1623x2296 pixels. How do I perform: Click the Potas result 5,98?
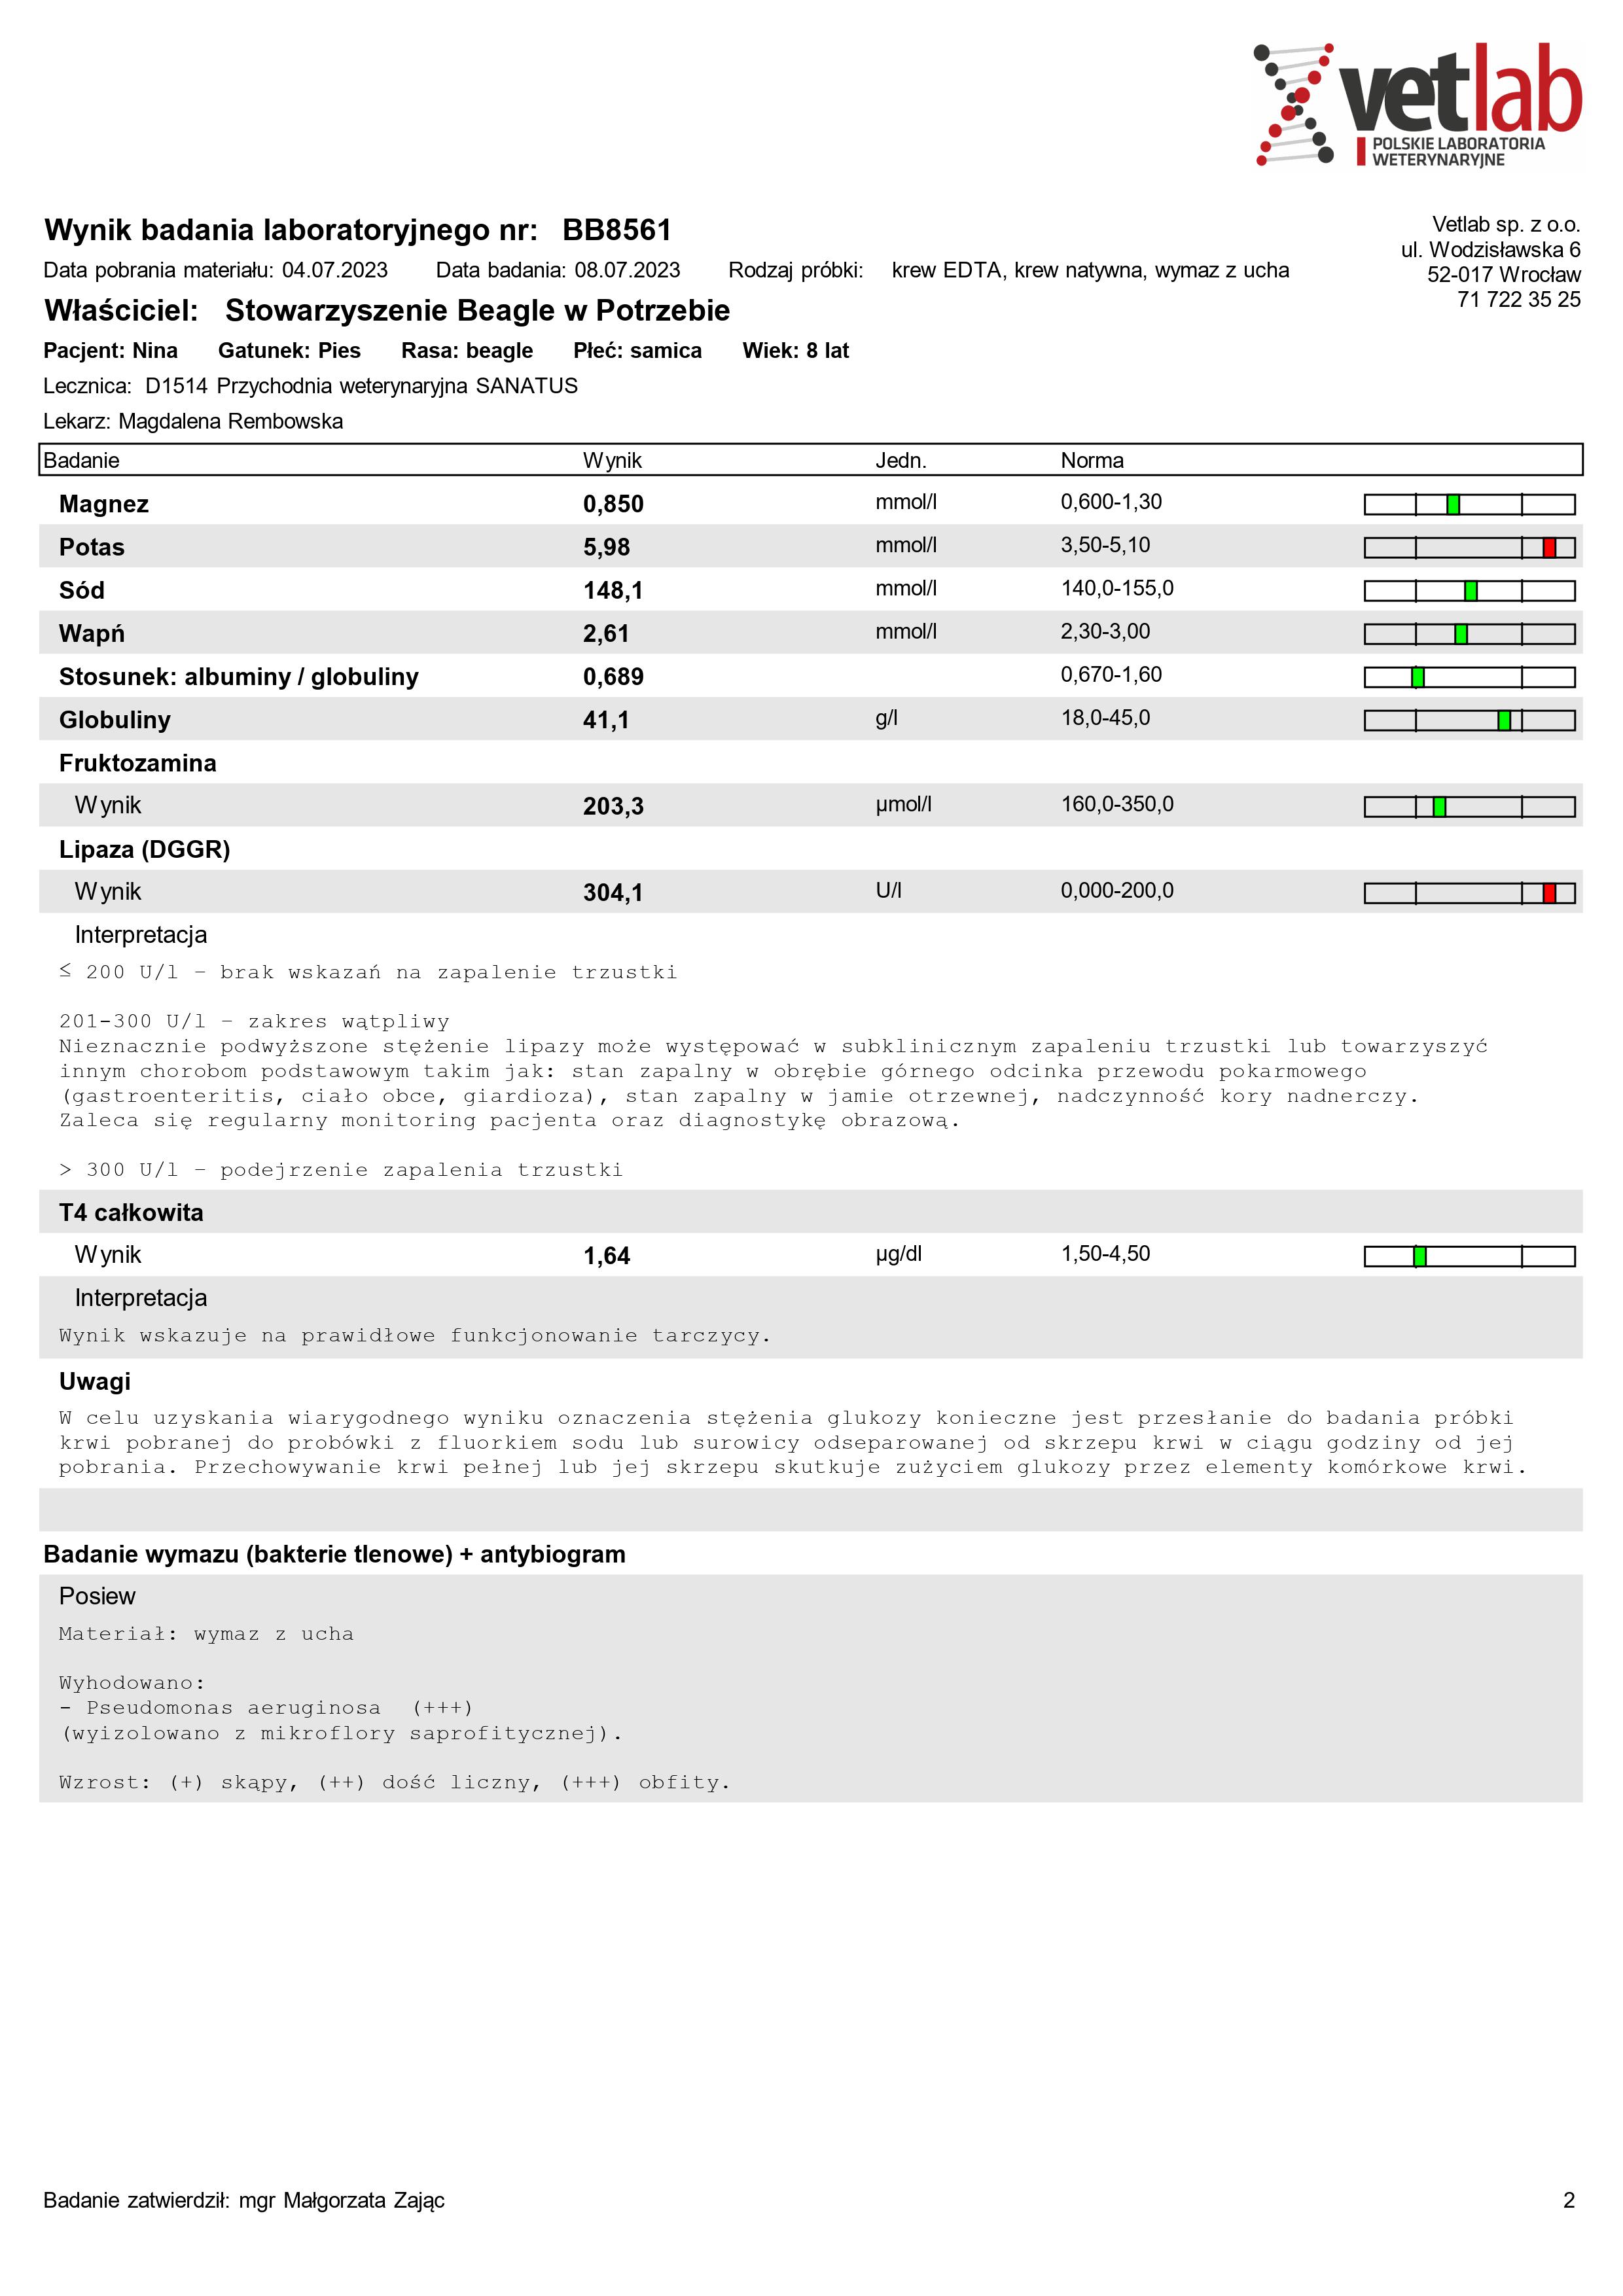(x=606, y=547)
